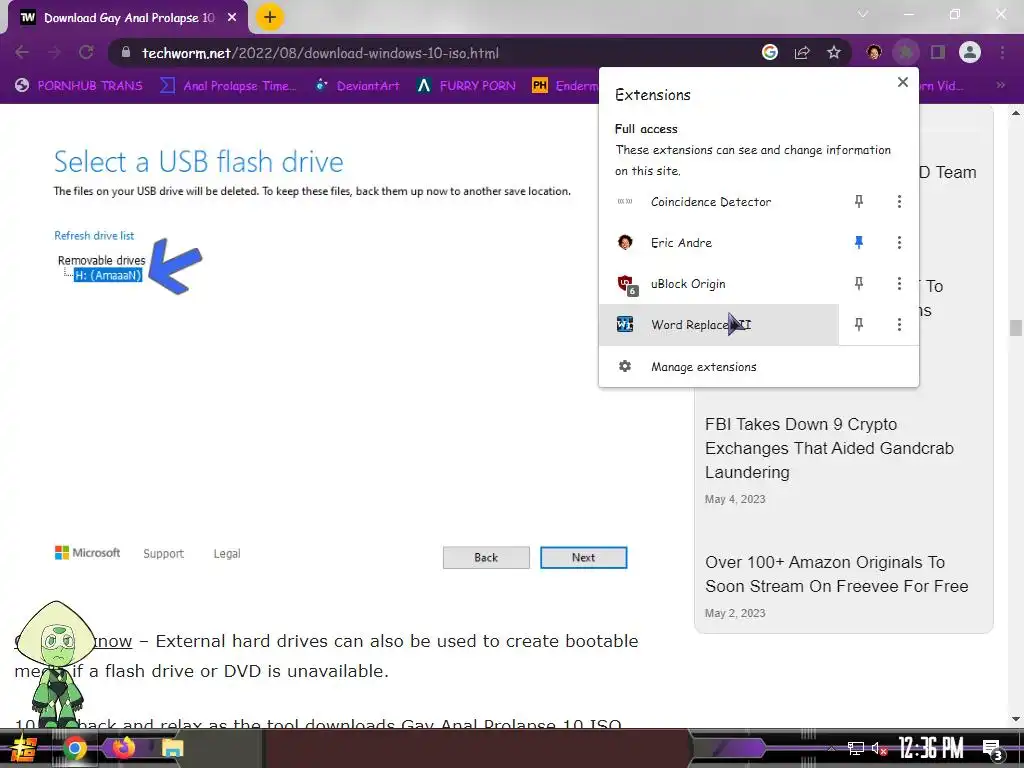The height and width of the screenshot is (768, 1024).
Task: Go back to previous page
Action: pyautogui.click(x=22, y=52)
